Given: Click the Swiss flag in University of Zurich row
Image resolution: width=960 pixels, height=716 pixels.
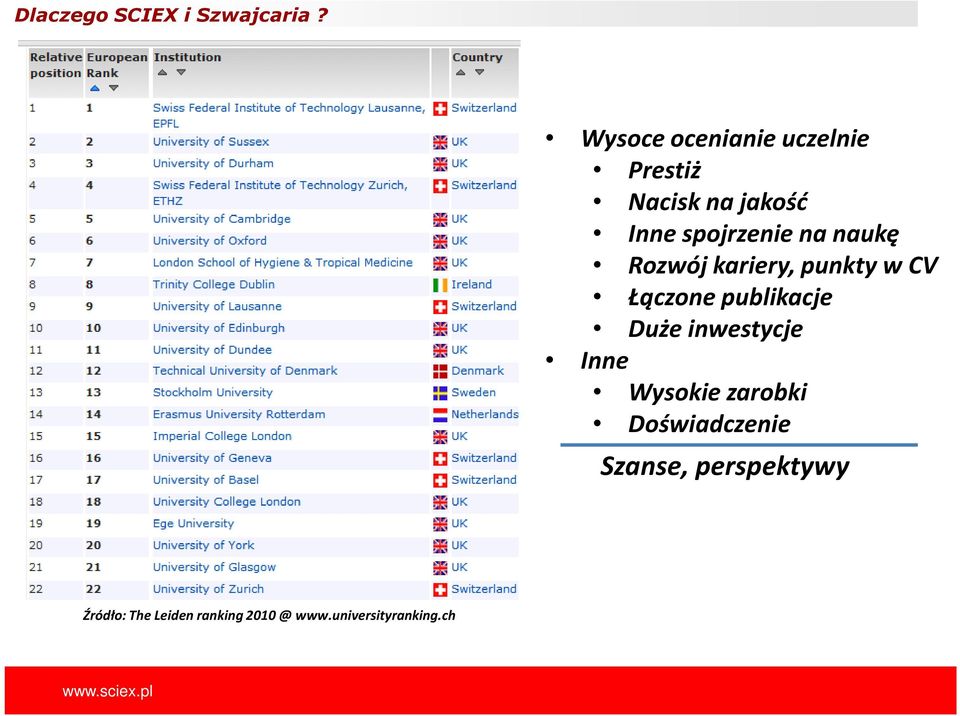Looking at the screenshot, I should click(440, 590).
